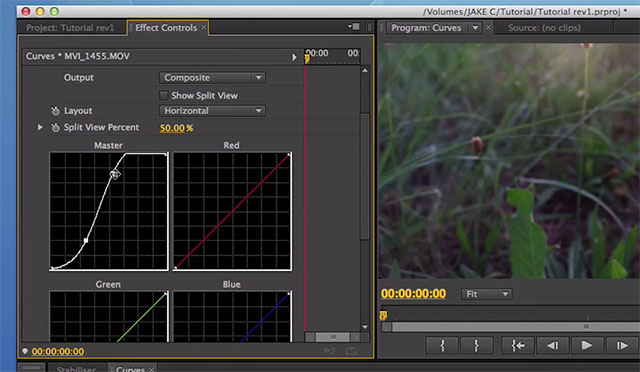Click the lower control point on Master curve
The width and height of the screenshot is (640, 372).
tap(86, 241)
